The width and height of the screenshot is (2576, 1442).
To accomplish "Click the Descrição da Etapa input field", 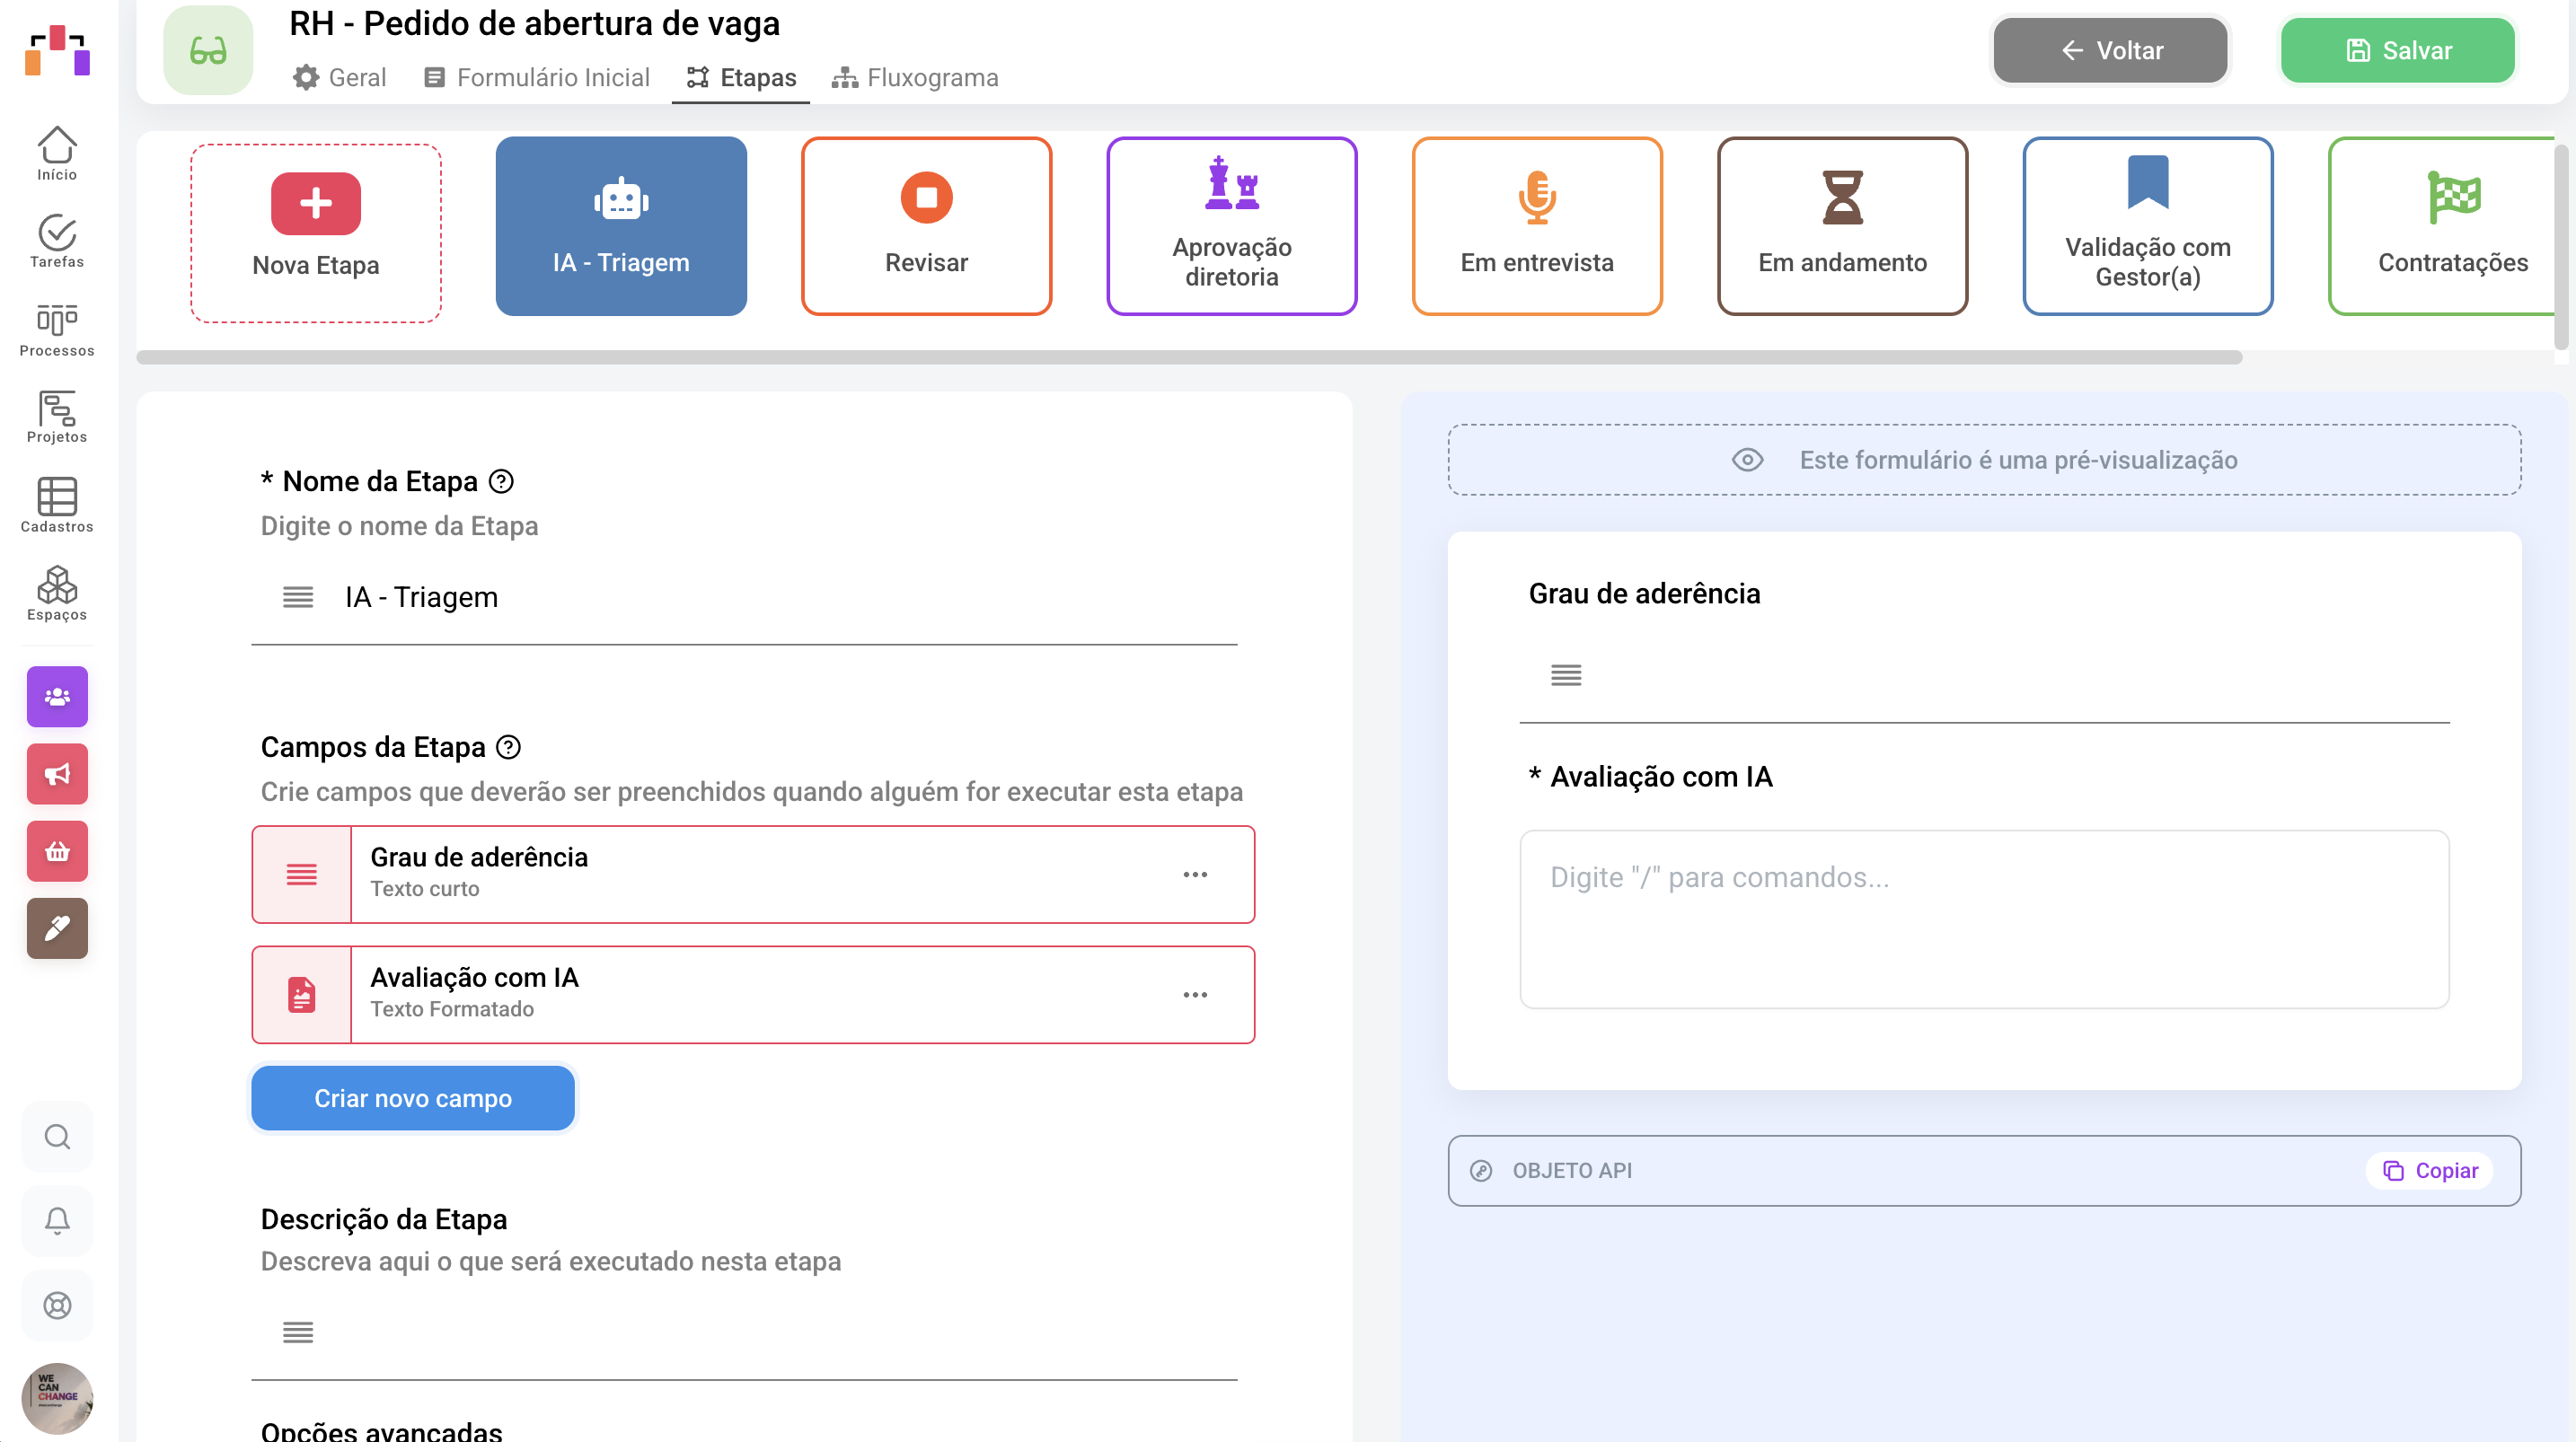I will [x=744, y=1332].
